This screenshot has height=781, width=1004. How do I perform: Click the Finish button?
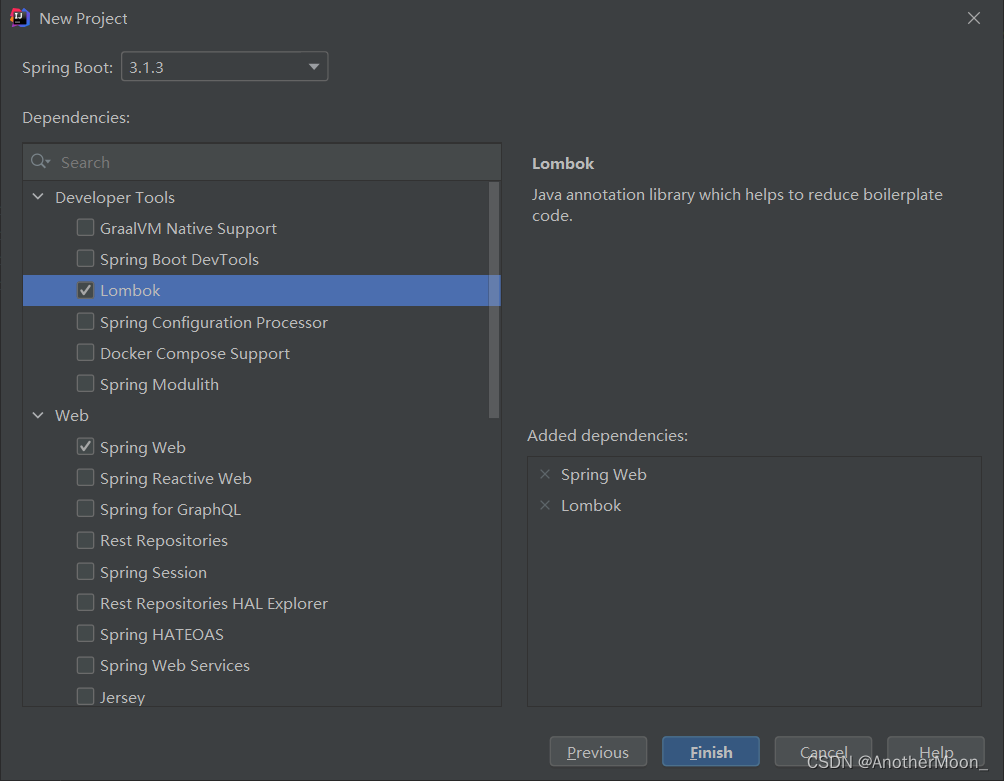(710, 751)
